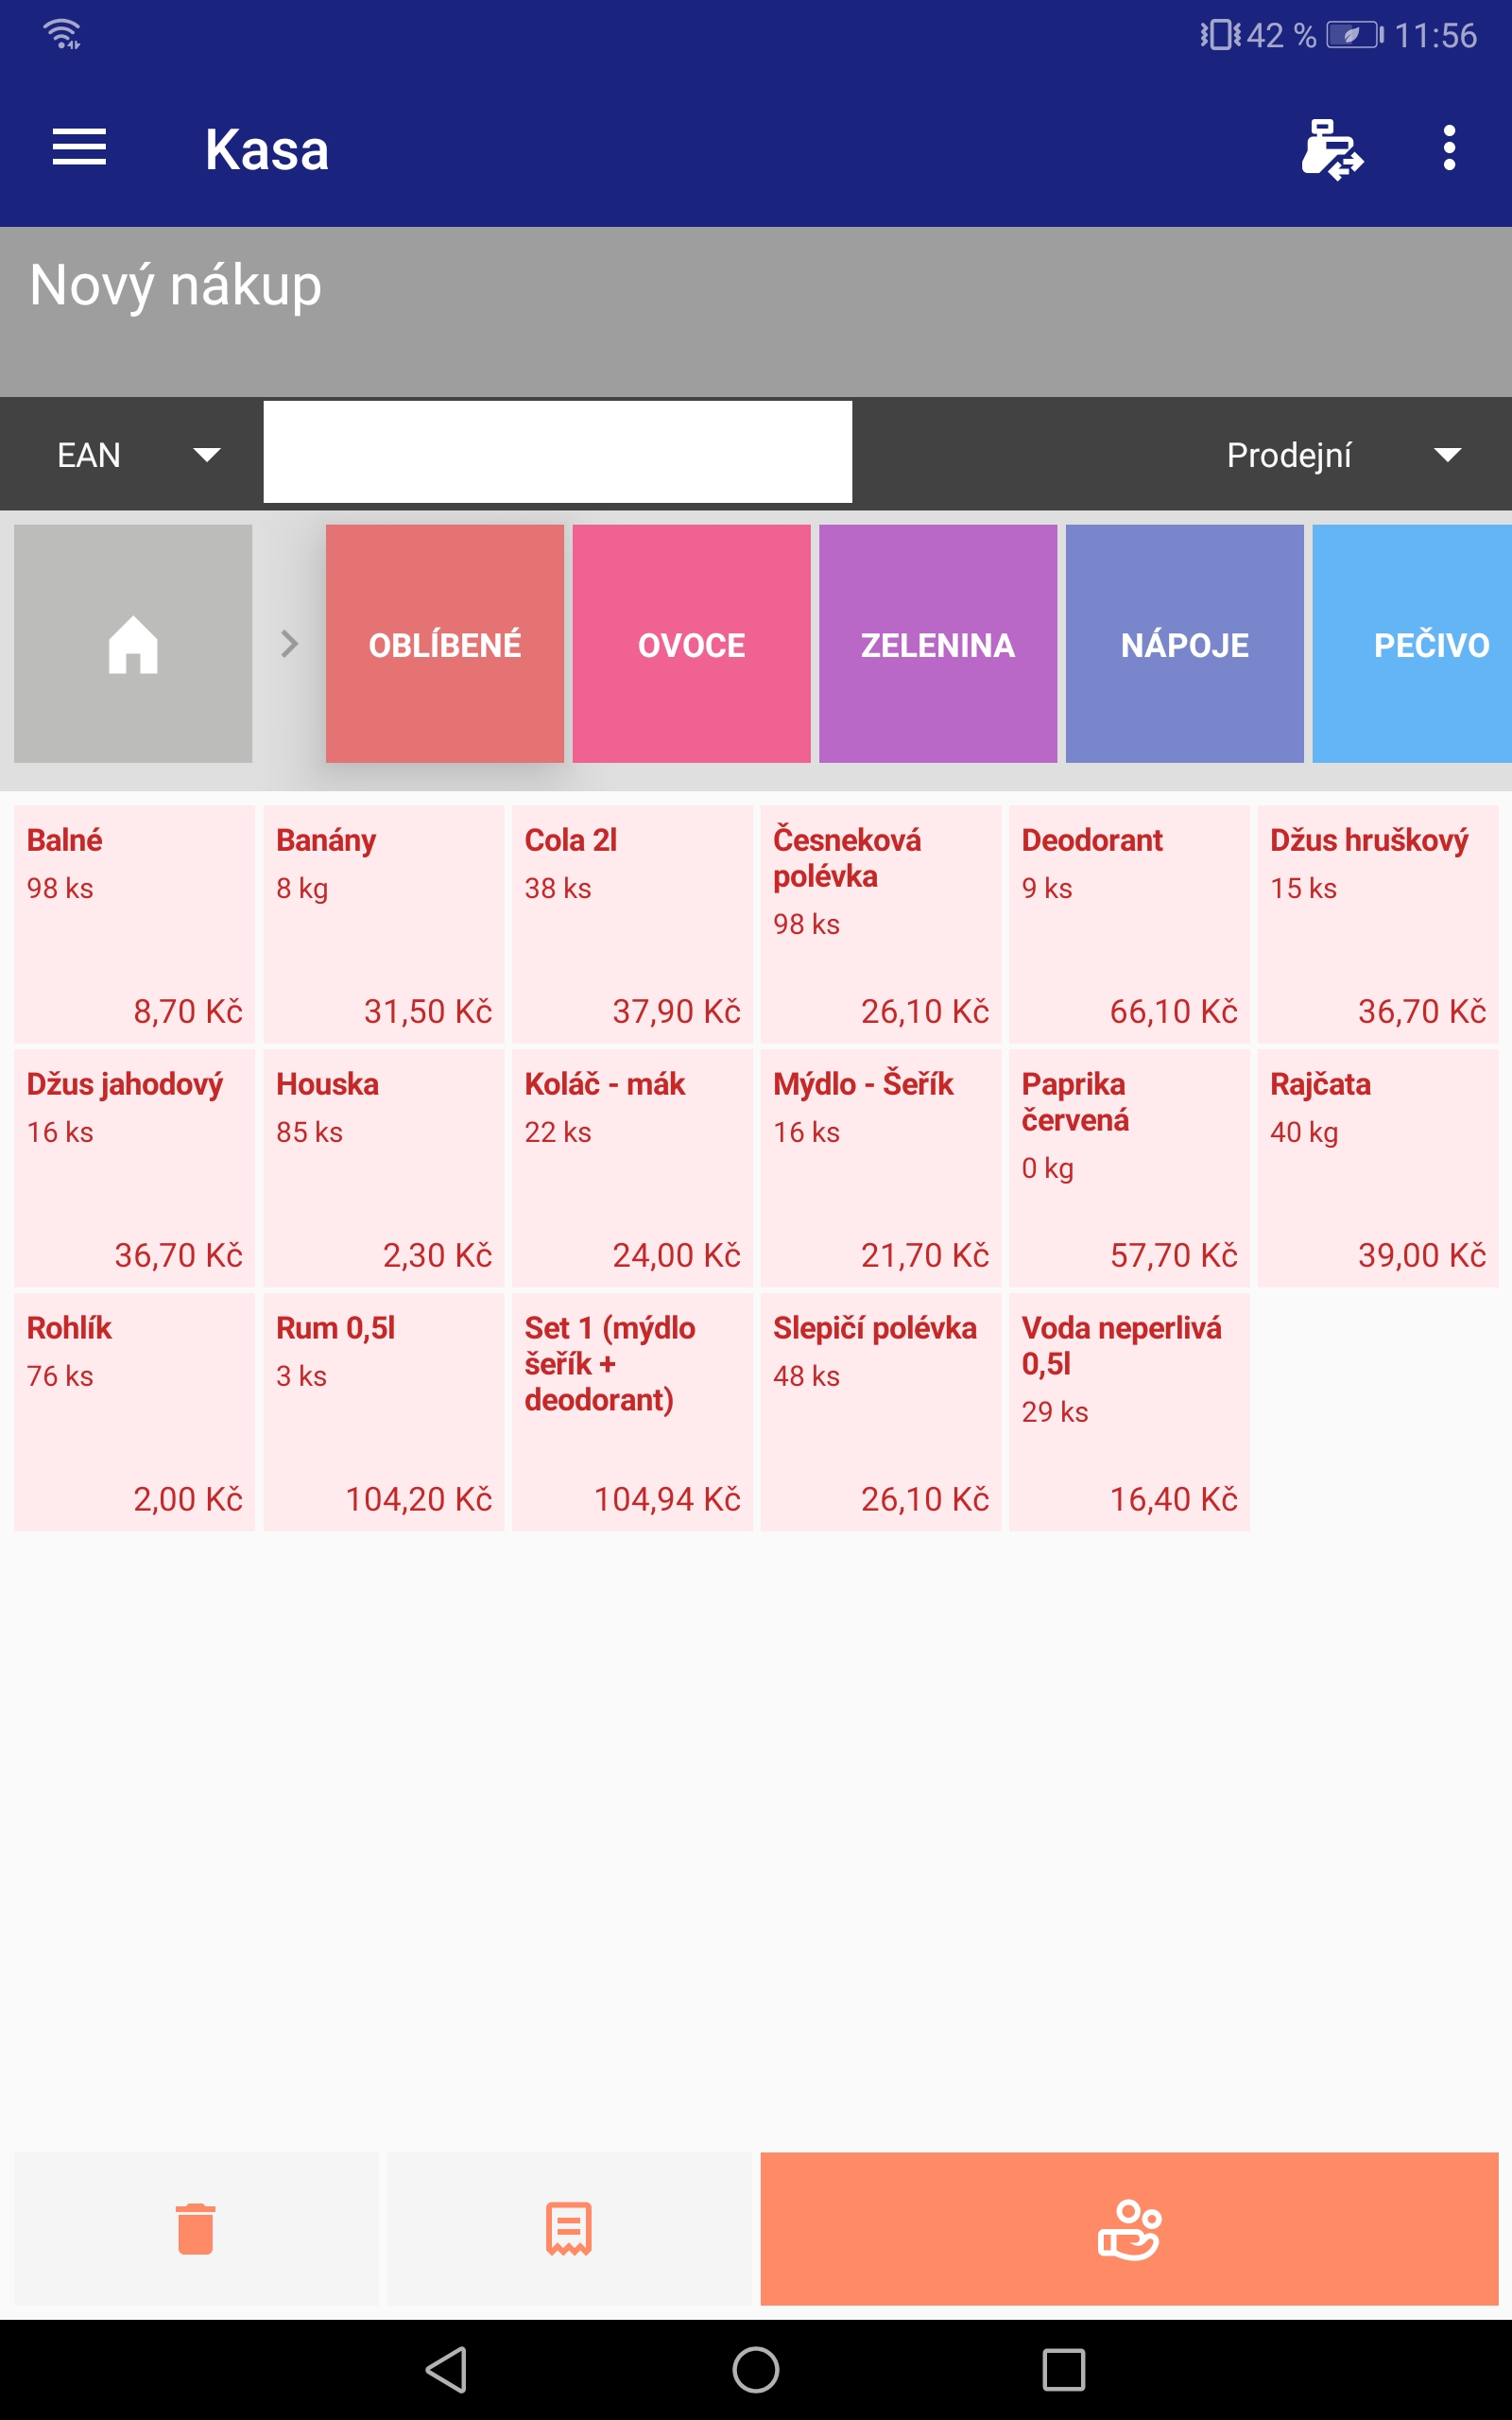
Task: Tap the Android back navigation button
Action: pos(446,2369)
